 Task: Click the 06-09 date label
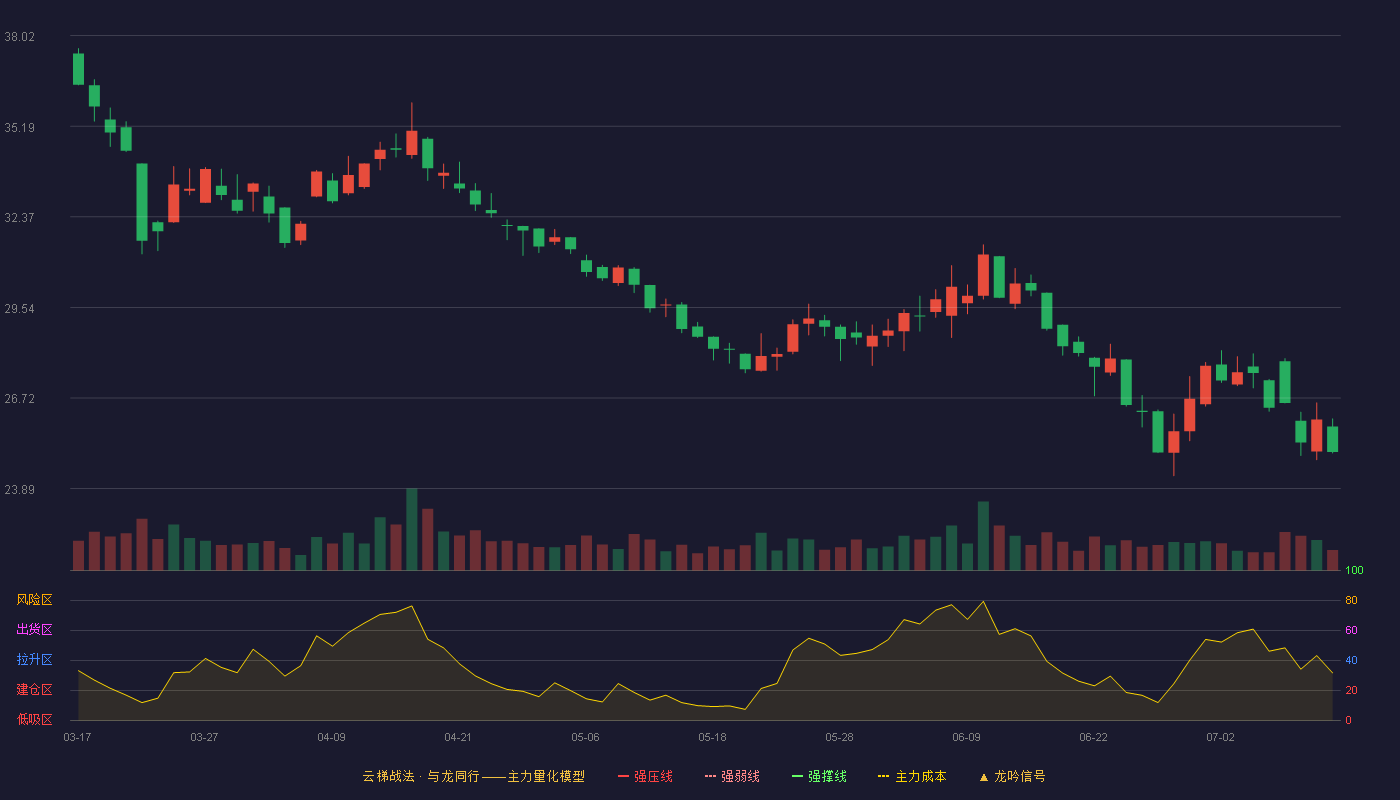[966, 737]
